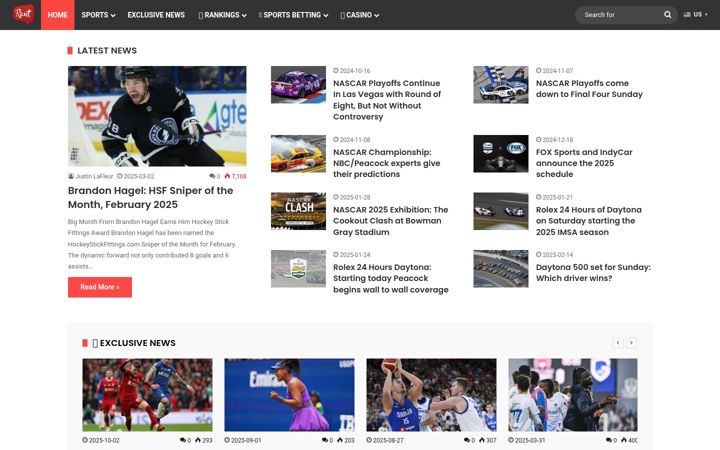The image size is (720, 450).
Task: Expand the Rankings menu
Action: point(222,15)
